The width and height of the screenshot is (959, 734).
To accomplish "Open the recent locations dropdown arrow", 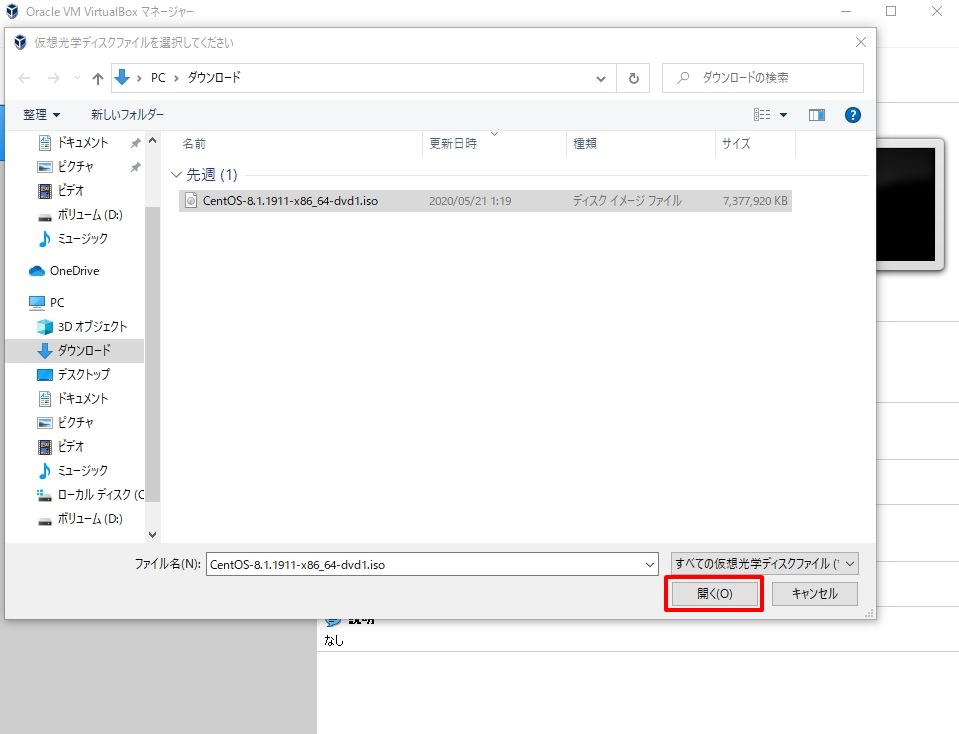I will click(x=77, y=78).
